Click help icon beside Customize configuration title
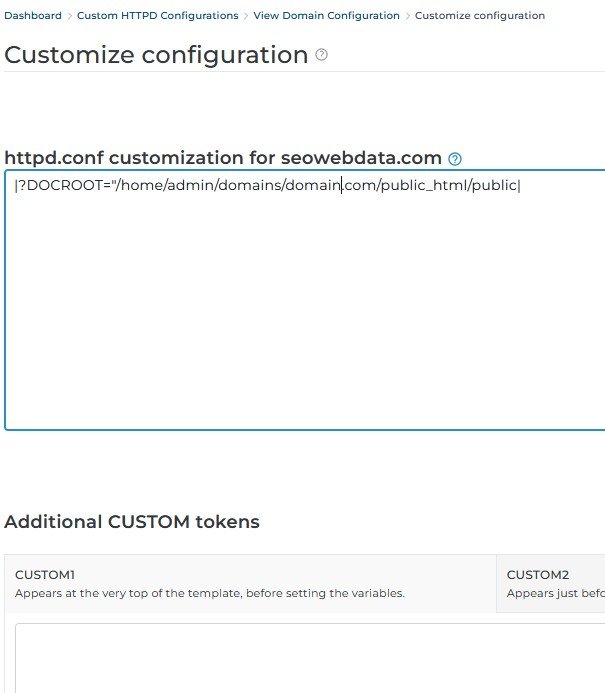The image size is (605, 693). click(321, 55)
